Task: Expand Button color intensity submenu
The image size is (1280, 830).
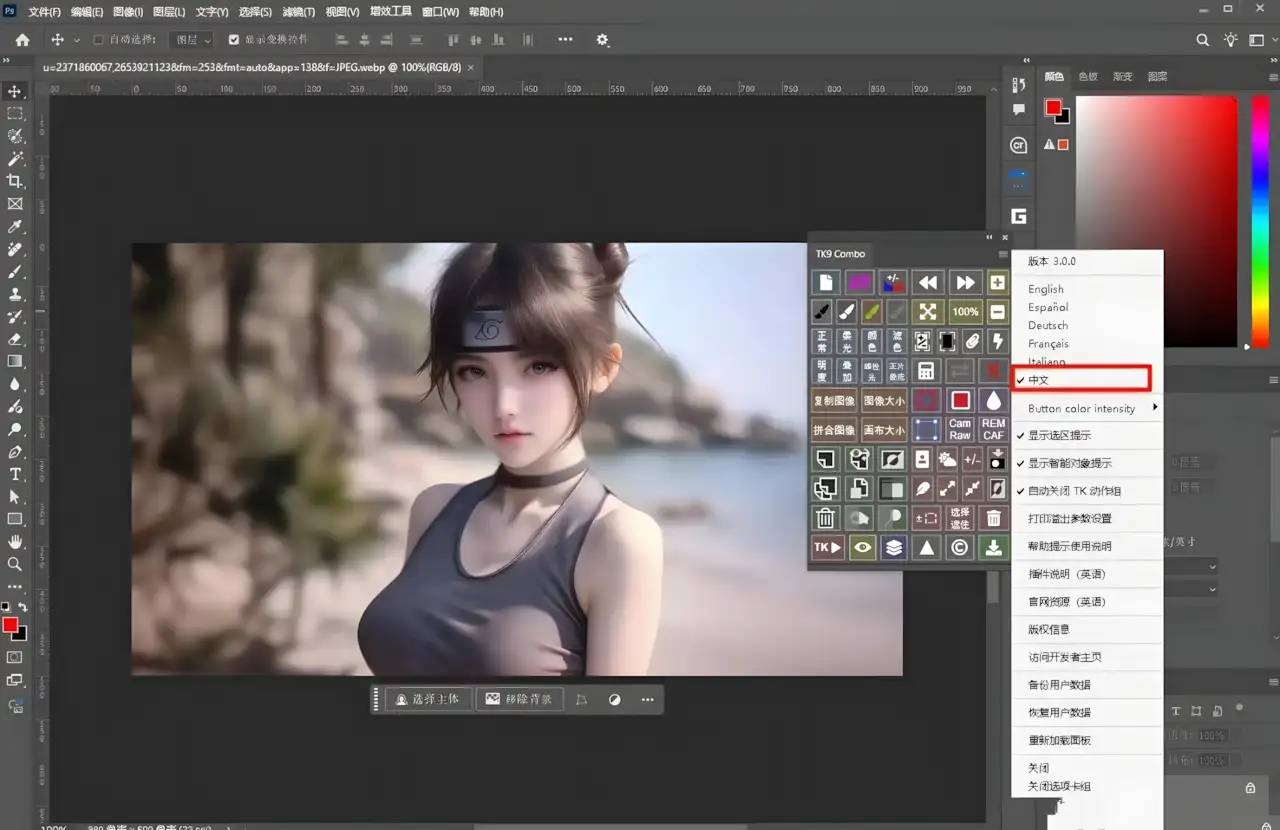Action: click(1088, 408)
